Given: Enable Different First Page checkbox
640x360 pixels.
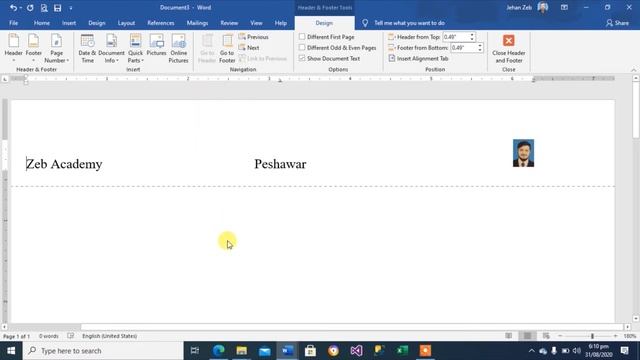Looking at the screenshot, I should (302, 37).
